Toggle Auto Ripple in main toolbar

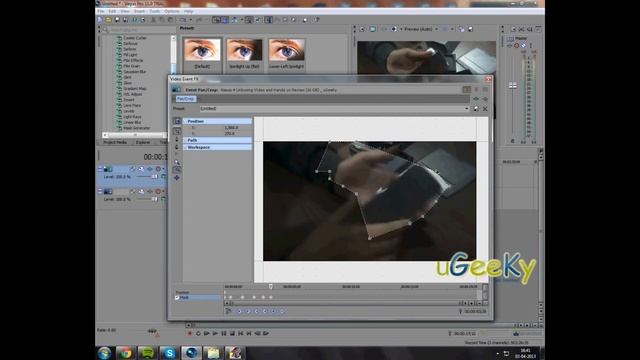point(234,20)
